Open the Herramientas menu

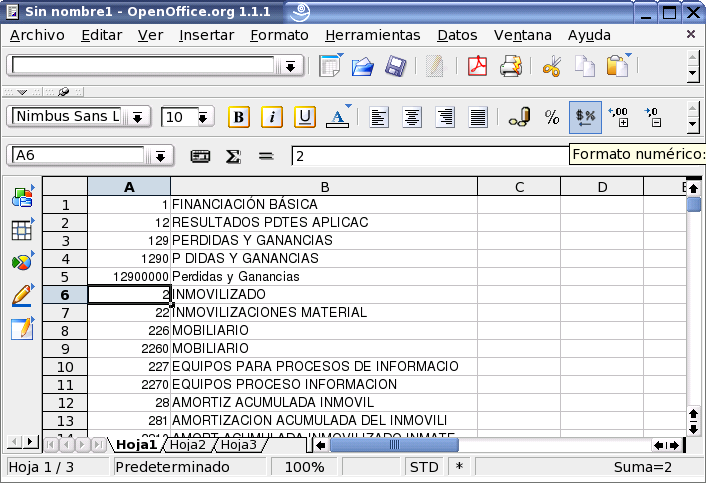click(373, 35)
